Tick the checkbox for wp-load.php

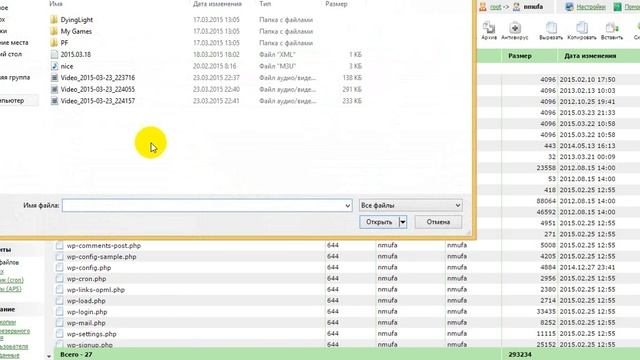[60, 301]
